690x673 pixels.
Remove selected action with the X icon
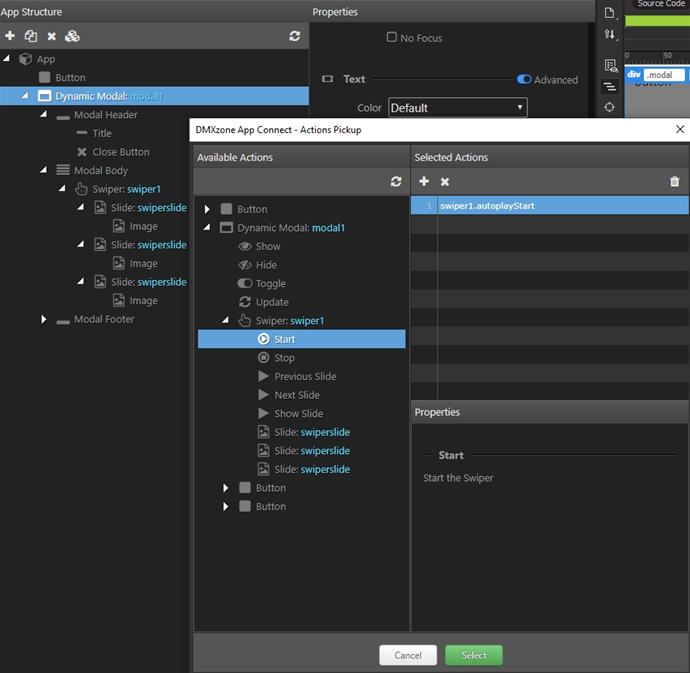tap(445, 181)
